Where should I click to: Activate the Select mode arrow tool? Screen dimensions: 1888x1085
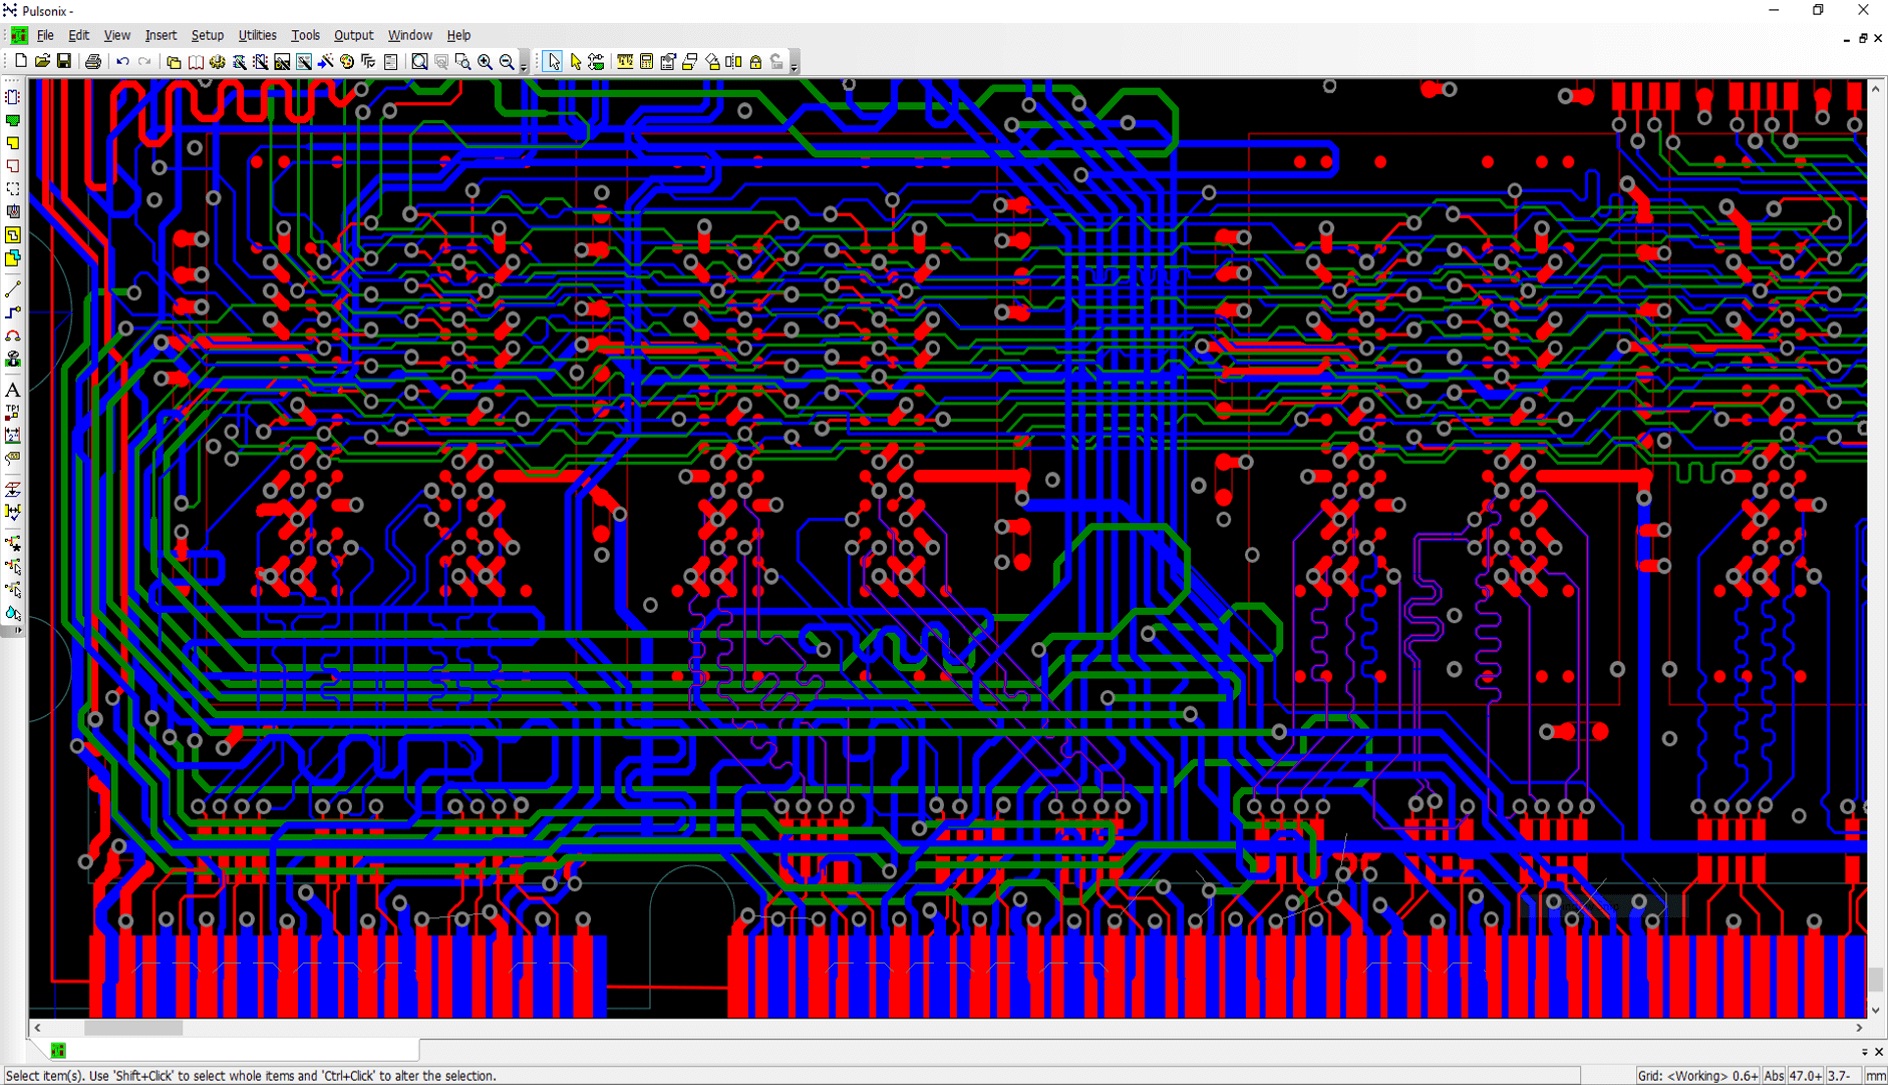coord(554,62)
